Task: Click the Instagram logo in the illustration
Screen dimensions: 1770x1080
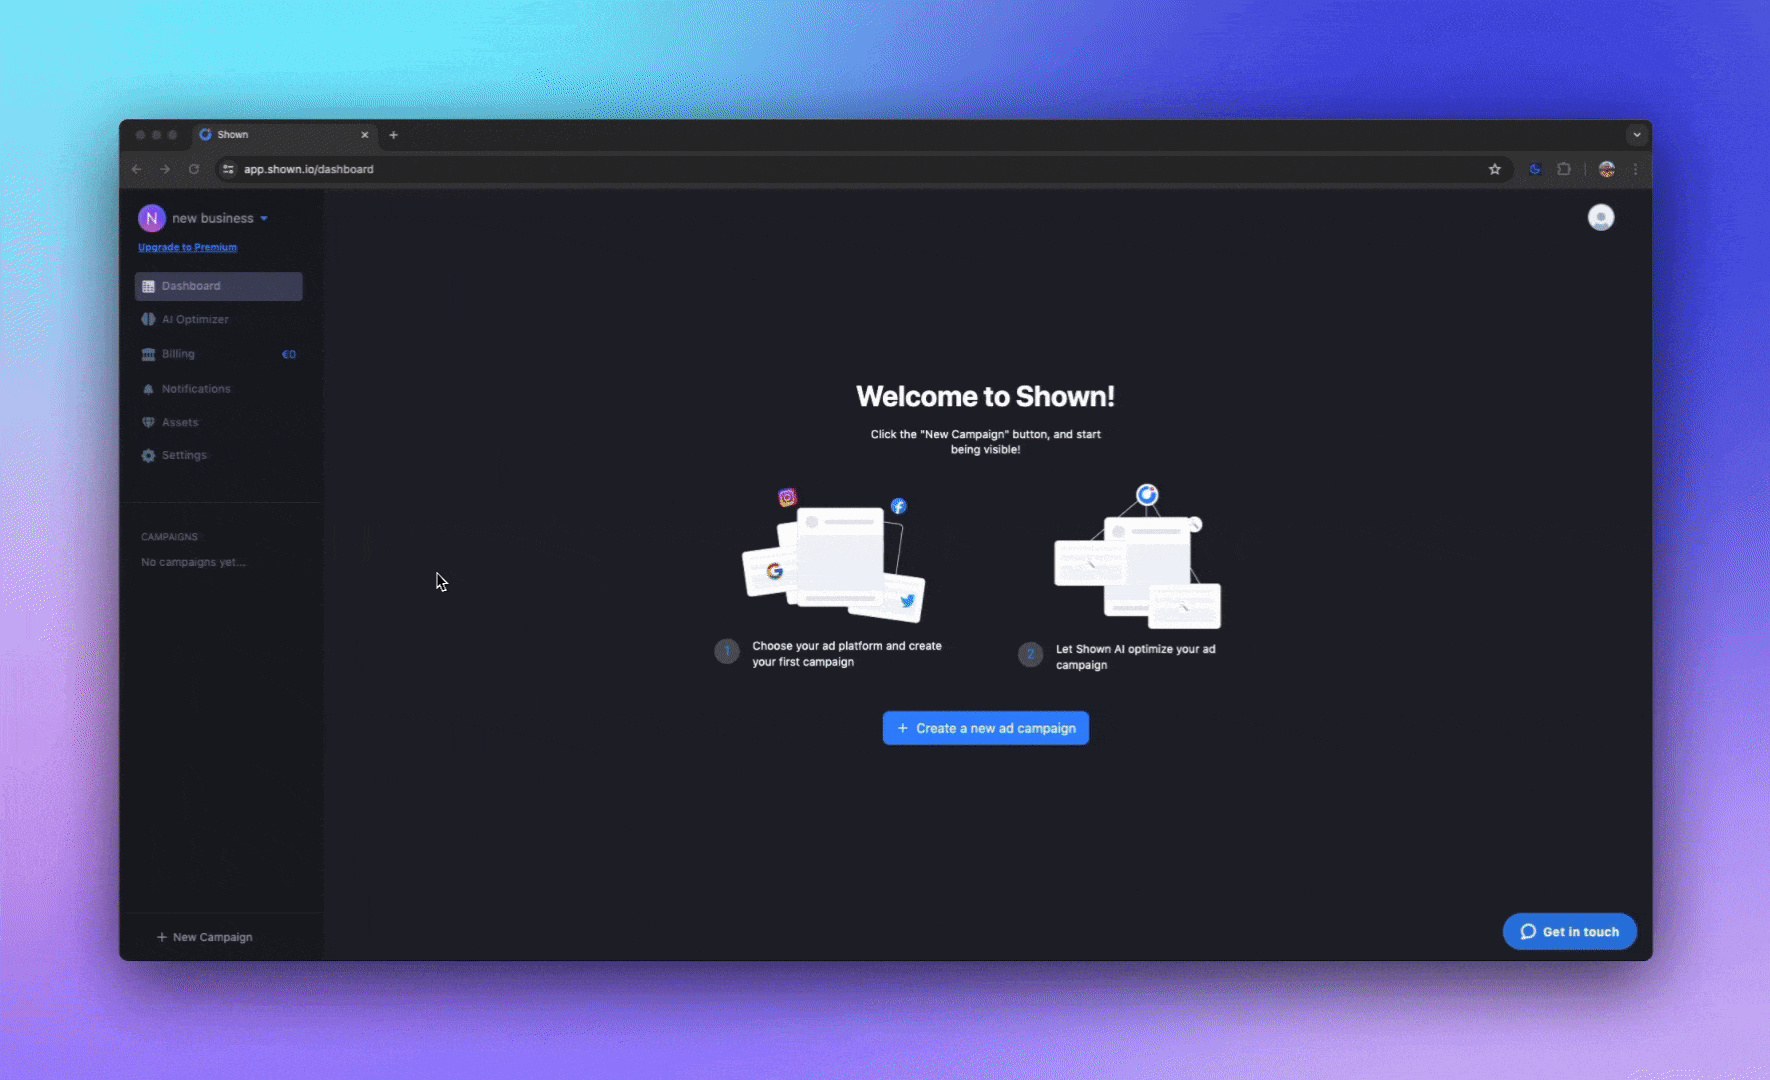Action: coord(788,497)
